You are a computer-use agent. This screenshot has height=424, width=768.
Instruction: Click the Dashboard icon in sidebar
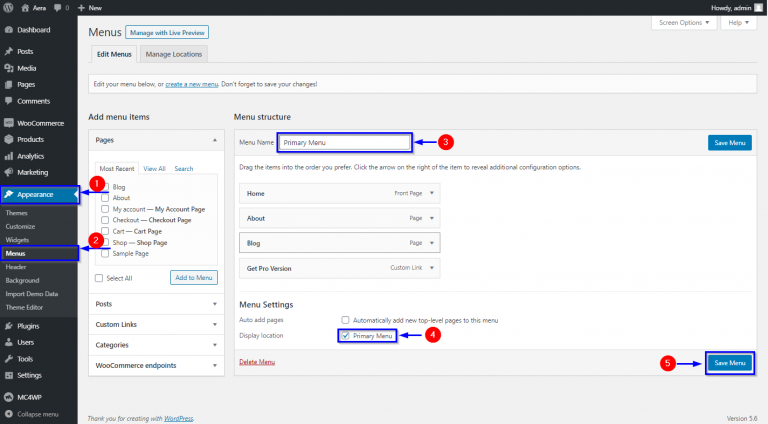(x=9, y=30)
